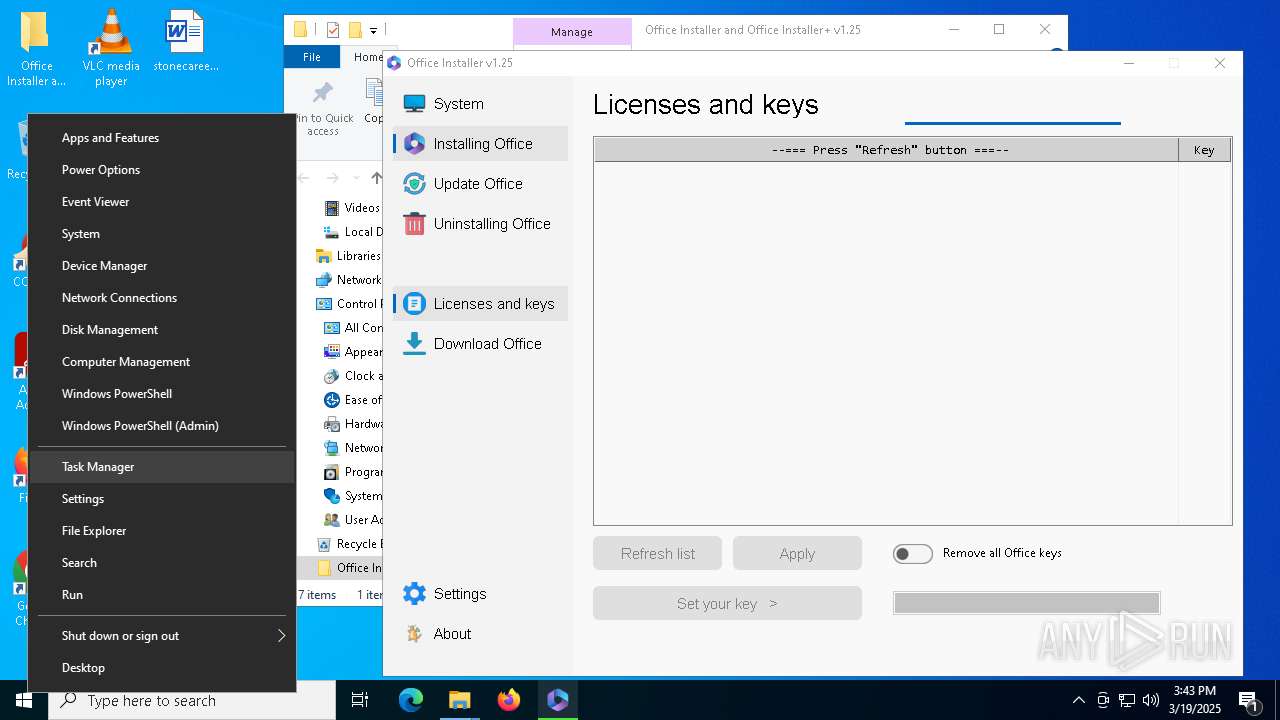The image size is (1280, 720).
Task: Open the System section monitor icon
Action: coord(414,104)
